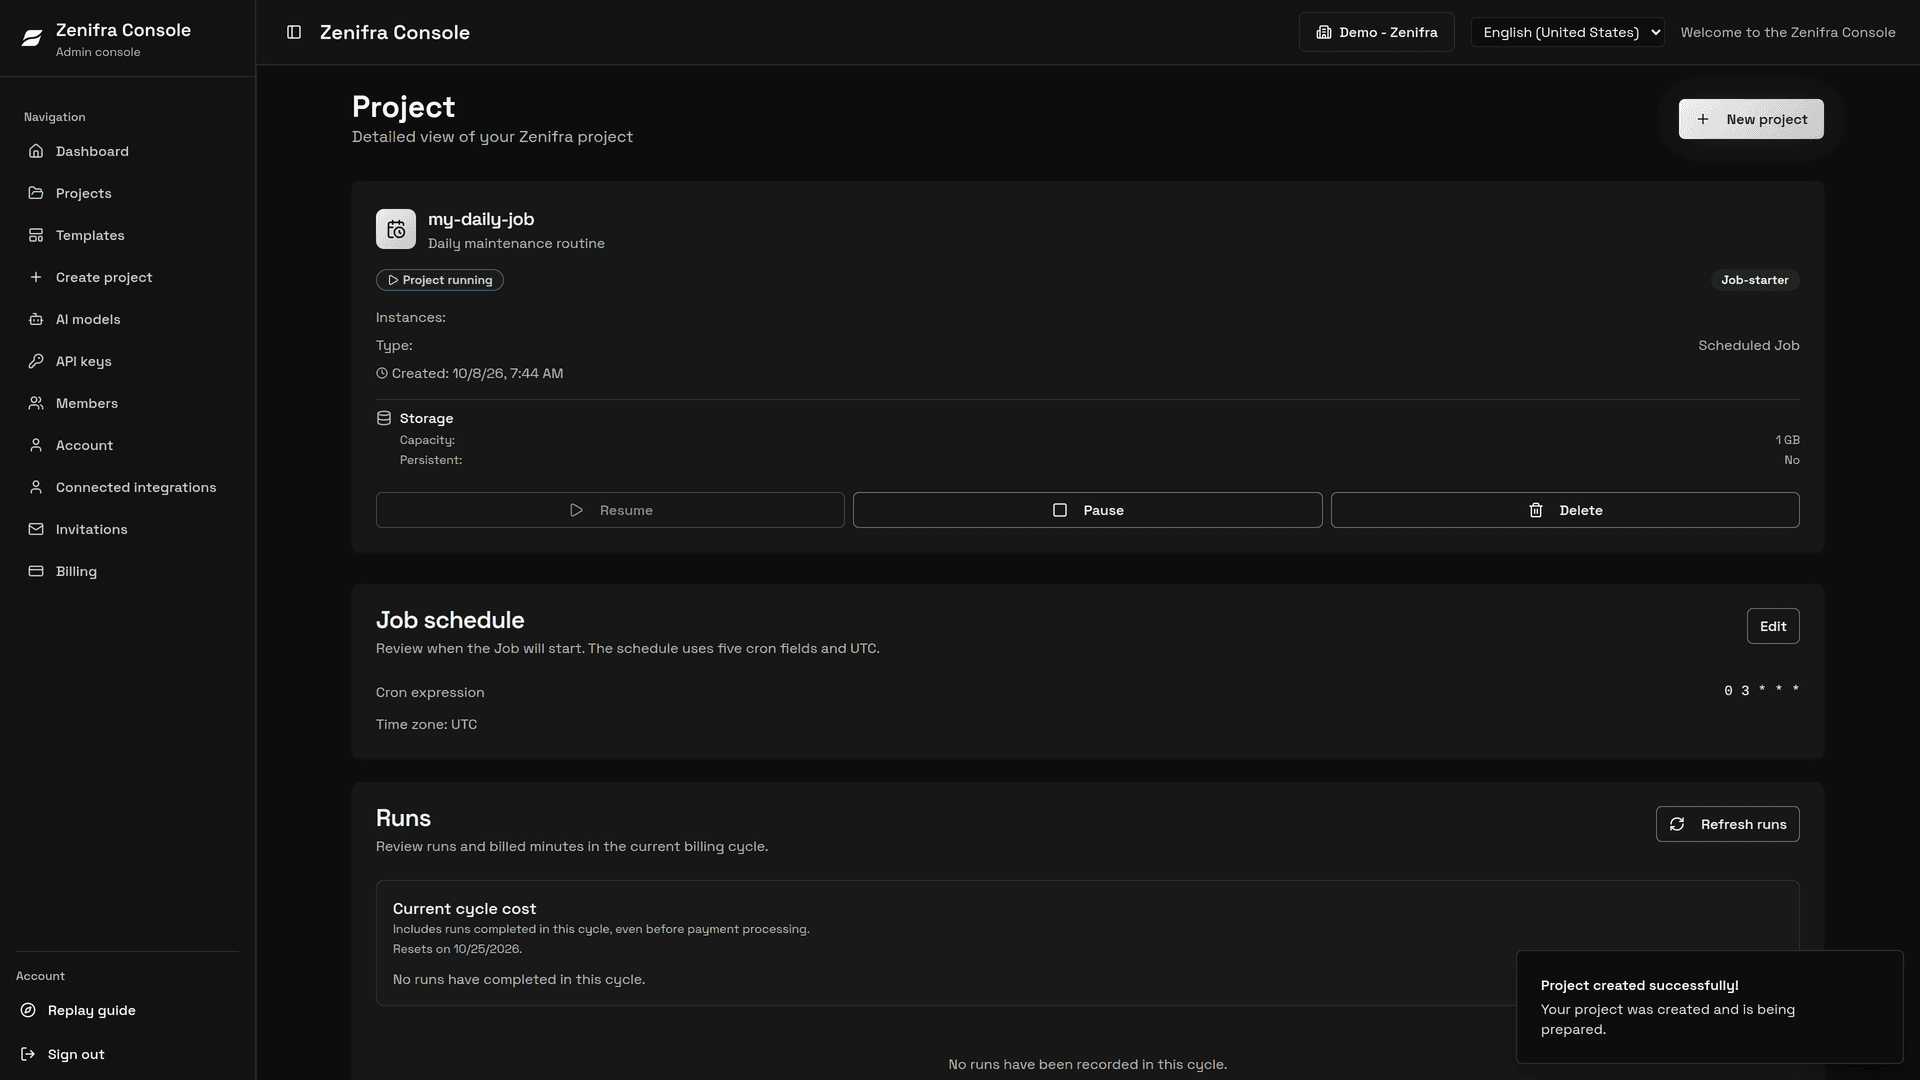Click the Resets on 10/25/2026 text
The image size is (1920, 1080).
pos(457,949)
